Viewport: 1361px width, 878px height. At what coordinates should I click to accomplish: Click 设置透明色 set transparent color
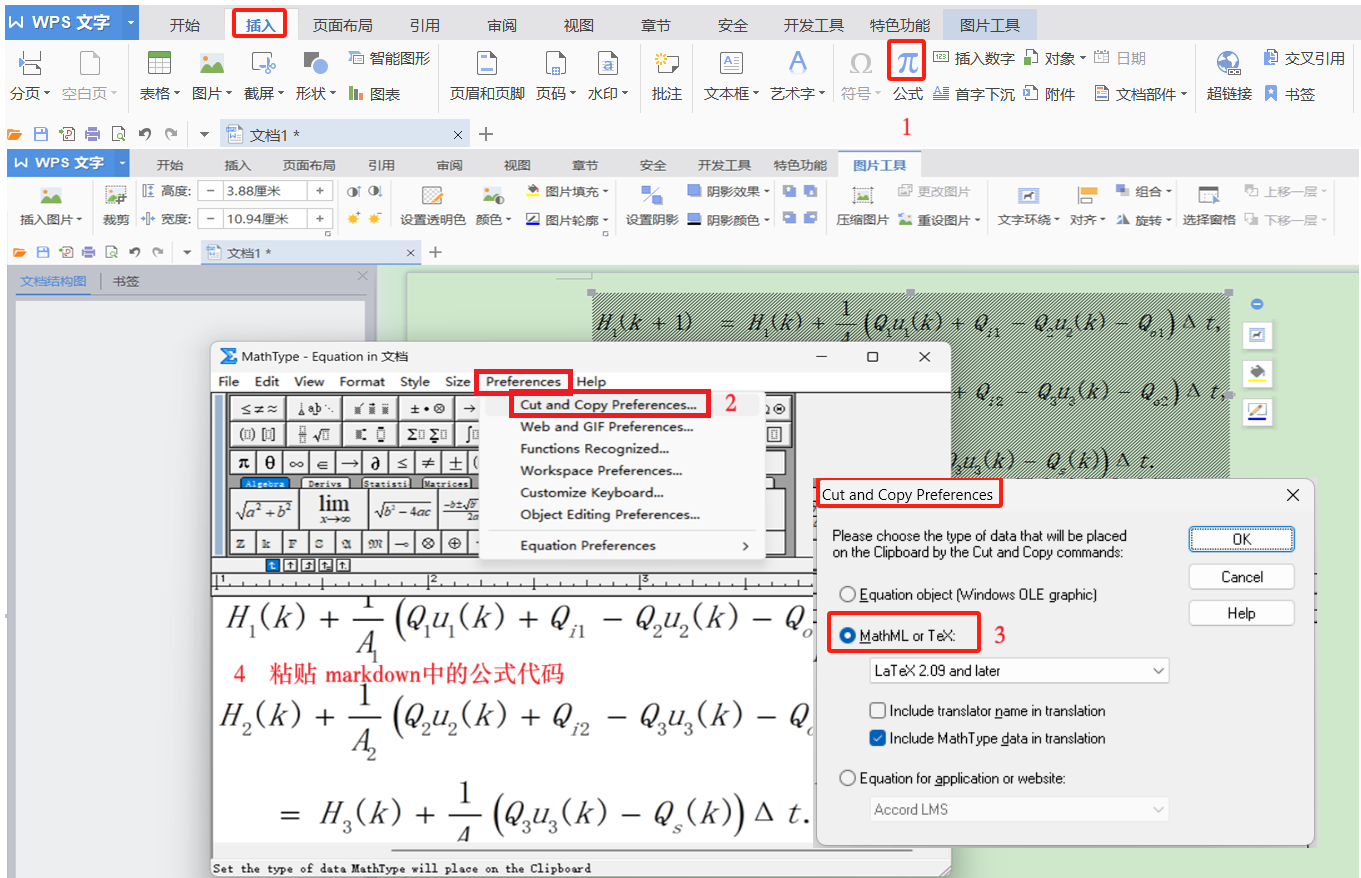click(x=433, y=205)
